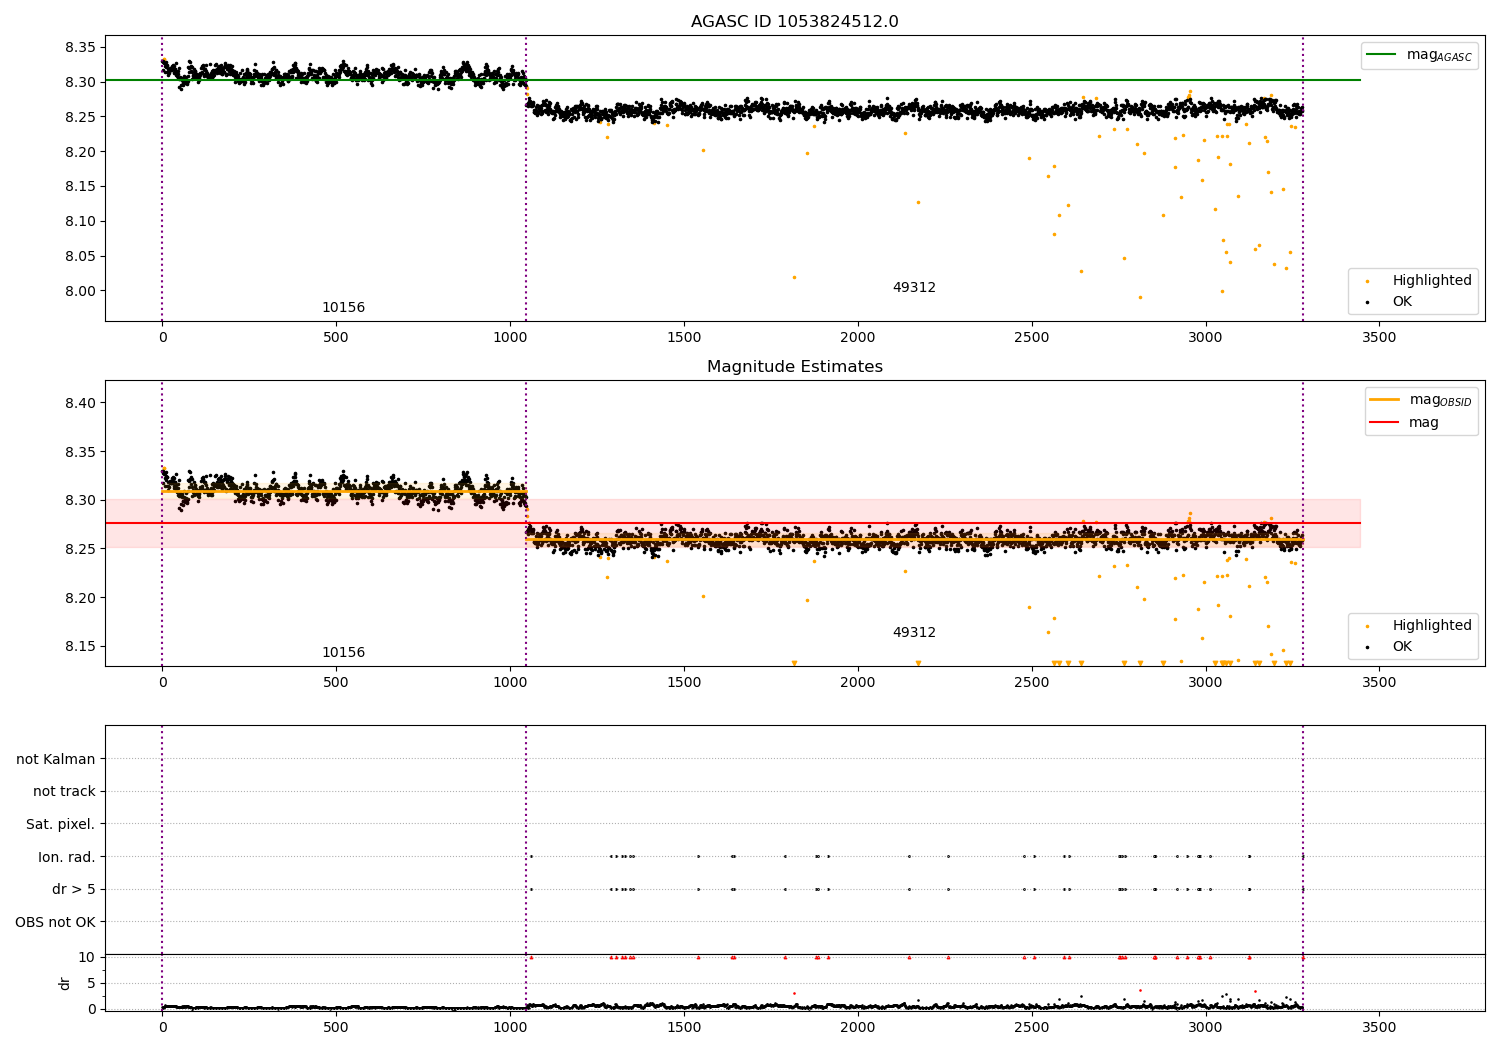
Task: Click the 8.35 y-tick in top plot
Action: pyautogui.click(x=79, y=47)
